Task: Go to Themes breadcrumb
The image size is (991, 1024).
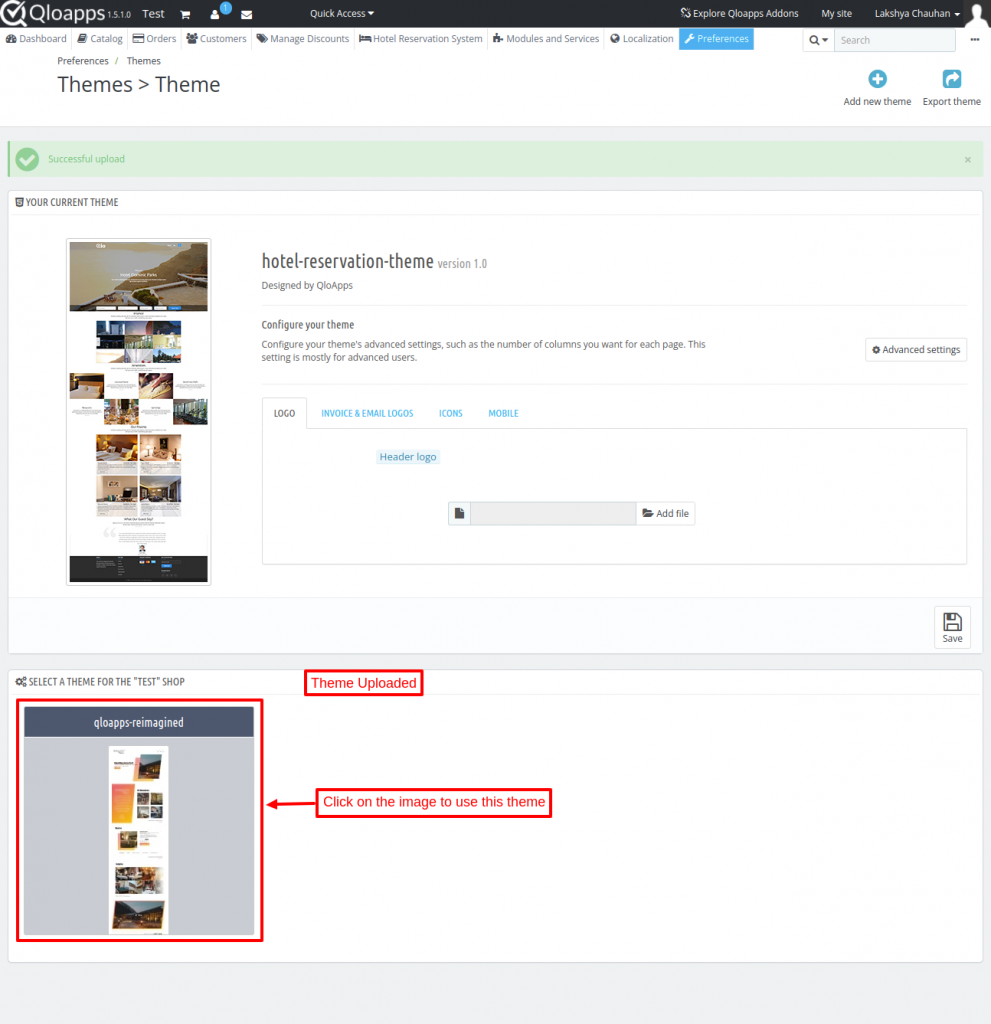Action: 144,61
